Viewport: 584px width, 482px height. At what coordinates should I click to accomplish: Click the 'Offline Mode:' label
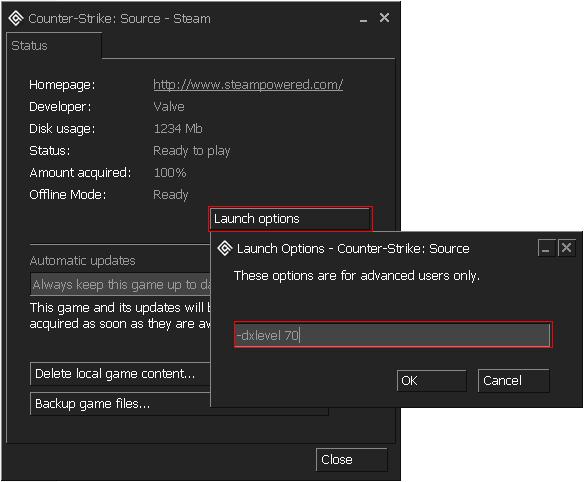point(68,195)
